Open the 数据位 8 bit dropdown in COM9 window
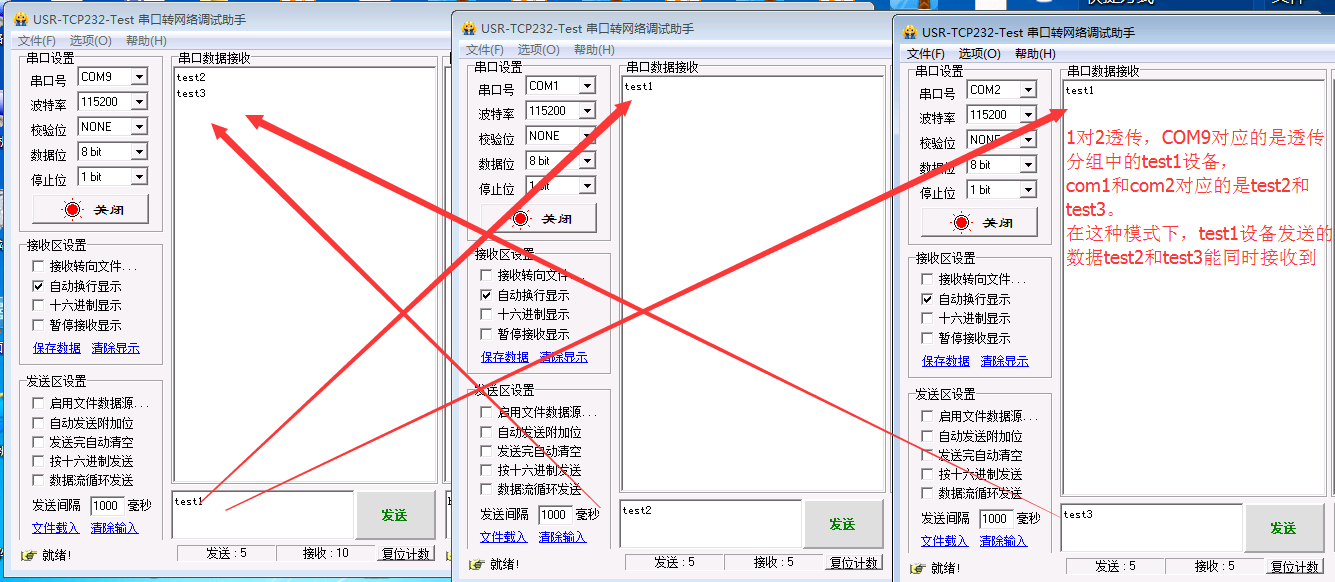 click(139, 152)
